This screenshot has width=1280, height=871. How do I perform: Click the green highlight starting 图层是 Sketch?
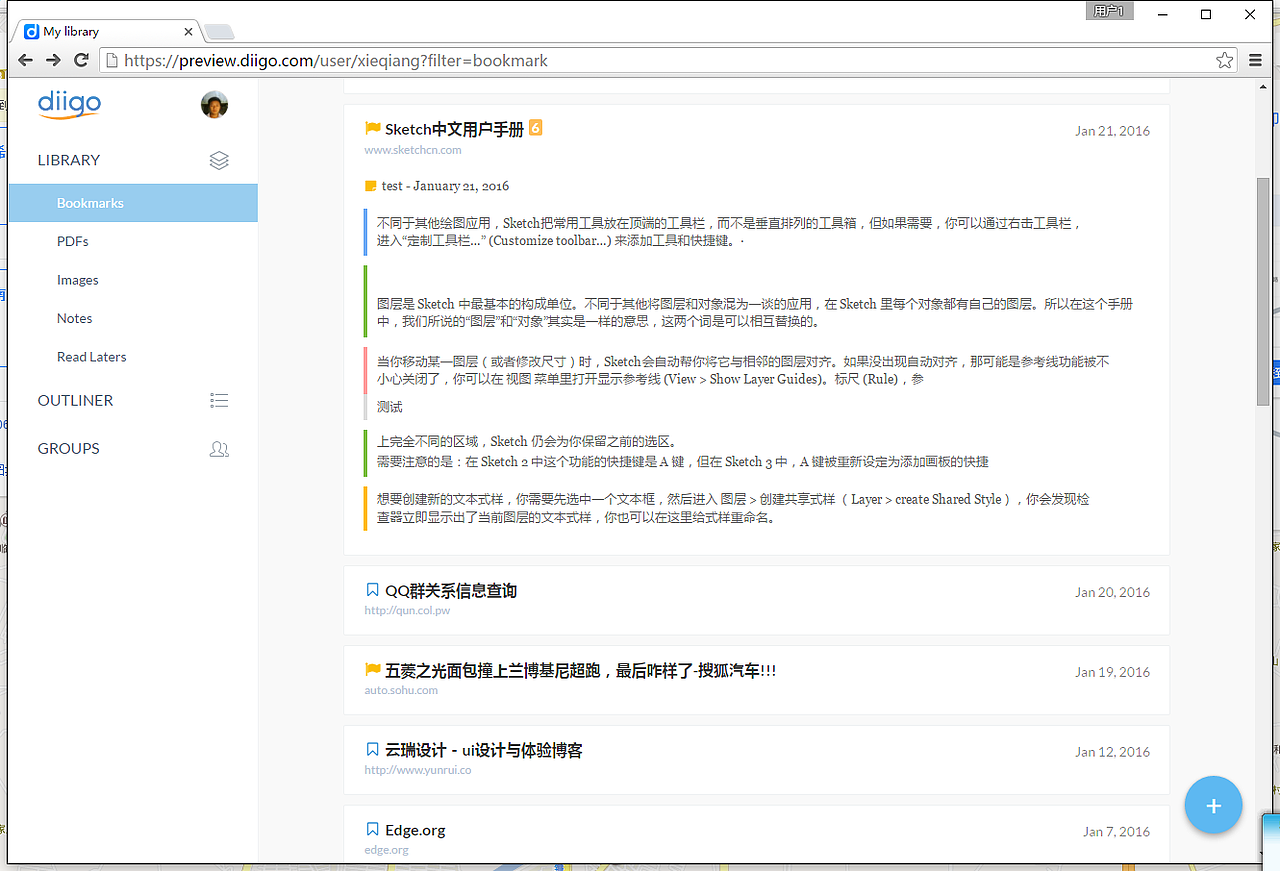[755, 313]
